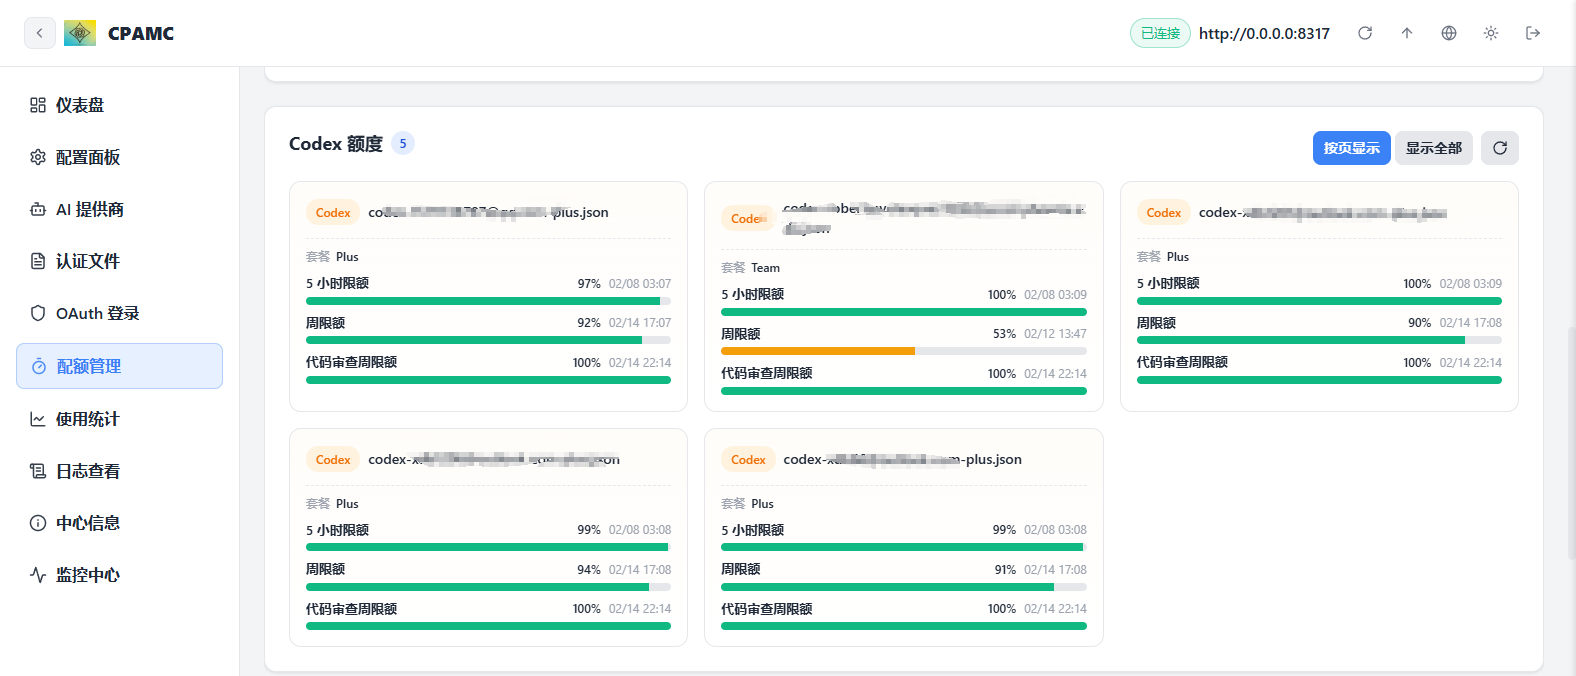Switch to 按页显示 paged view
Viewport: 1576px width, 676px height.
1352,148
